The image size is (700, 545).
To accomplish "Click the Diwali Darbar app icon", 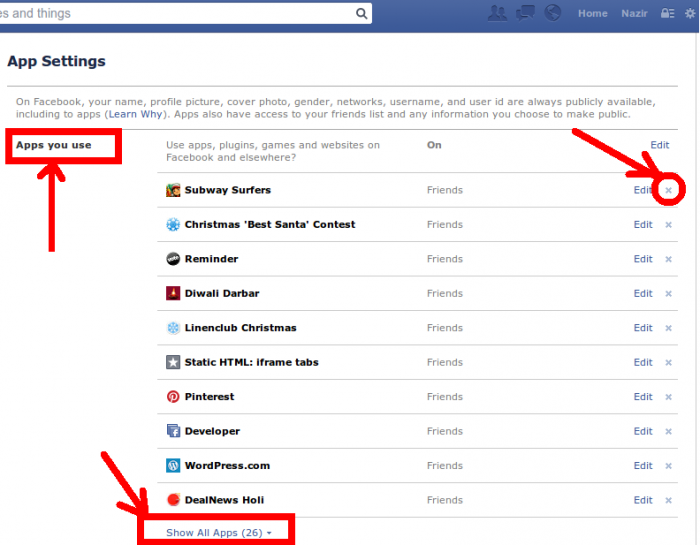I will point(173,293).
